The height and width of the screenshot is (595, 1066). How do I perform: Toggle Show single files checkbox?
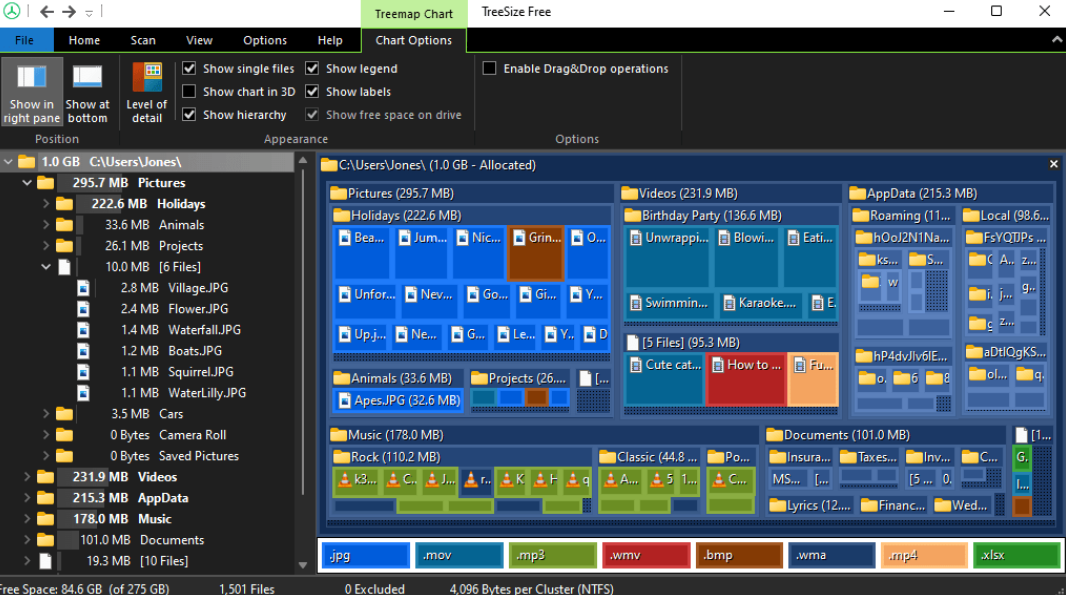pyautogui.click(x=189, y=69)
